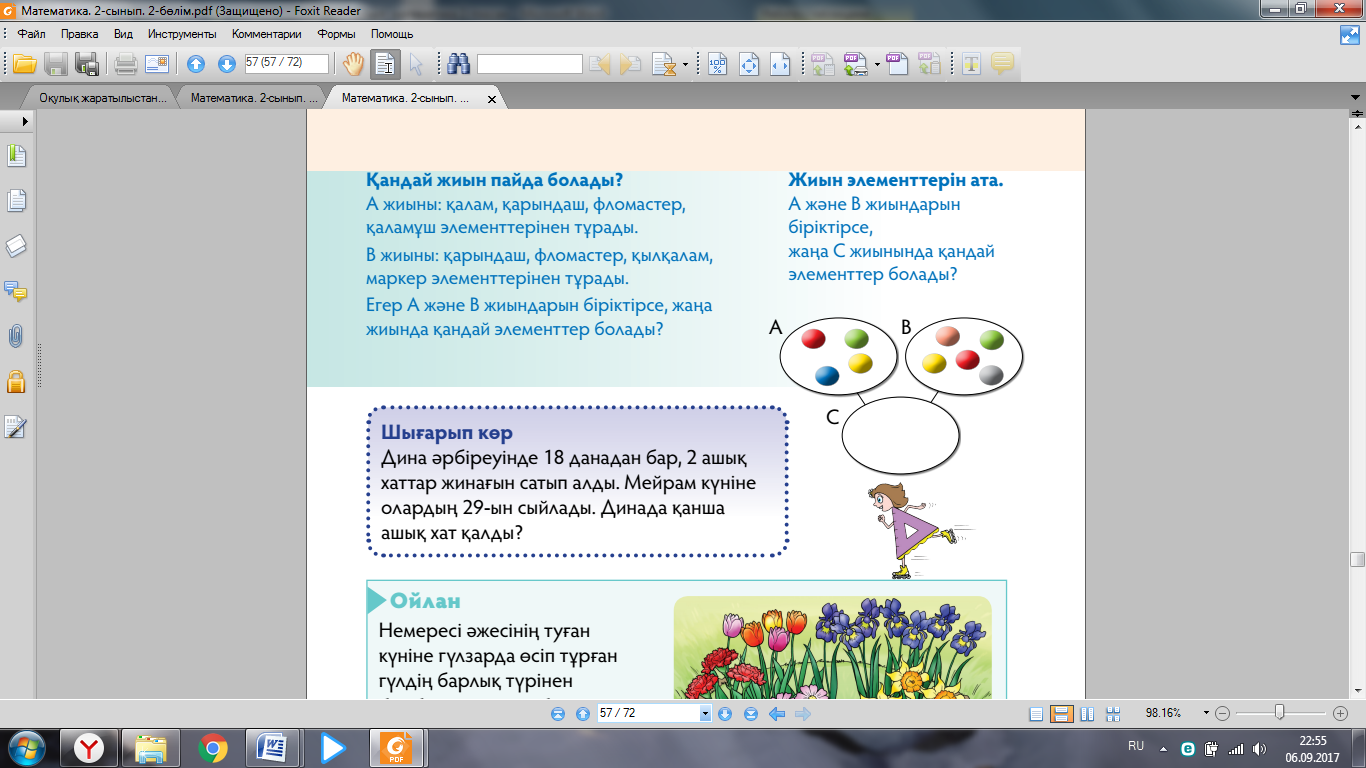Click the Save icon in toolbar

(56, 64)
